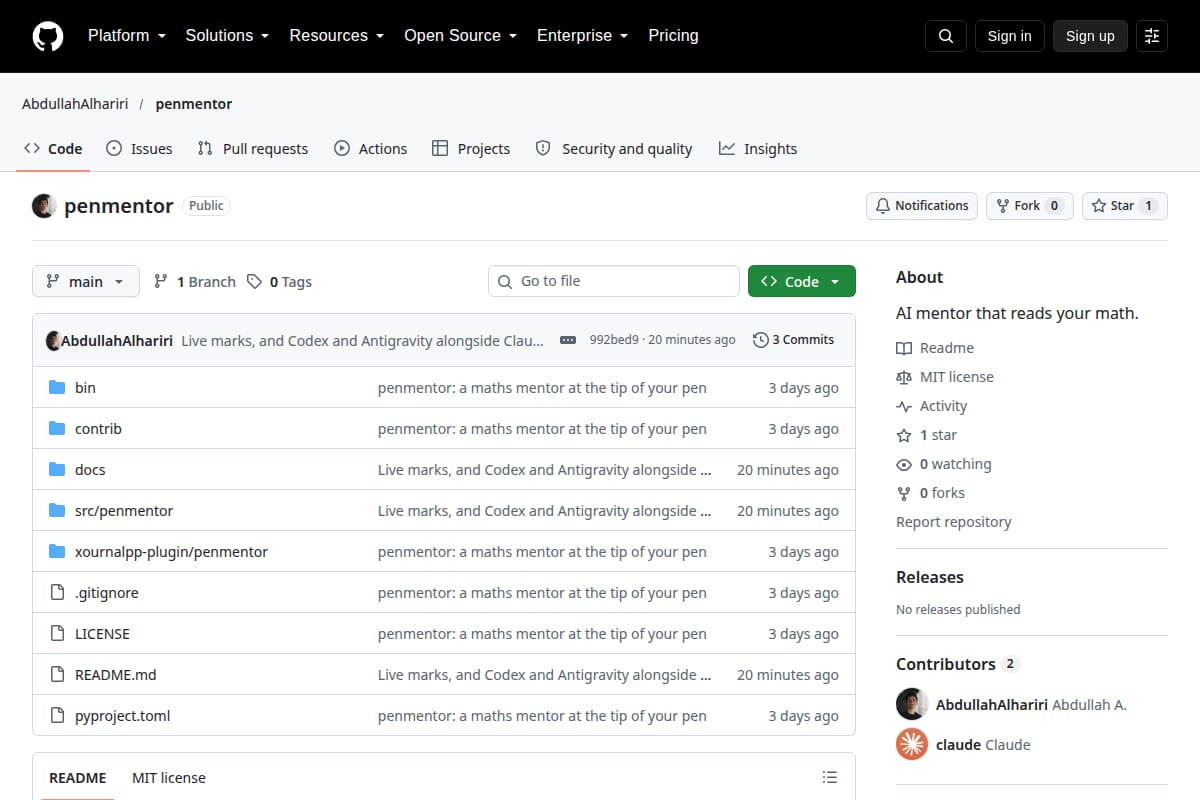Select the MIT license tab below file list
The width and height of the screenshot is (1200, 800).
[169, 778]
